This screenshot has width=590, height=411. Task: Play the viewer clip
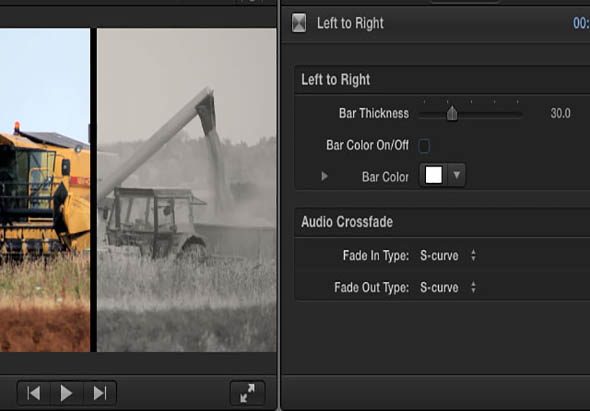click(66, 393)
